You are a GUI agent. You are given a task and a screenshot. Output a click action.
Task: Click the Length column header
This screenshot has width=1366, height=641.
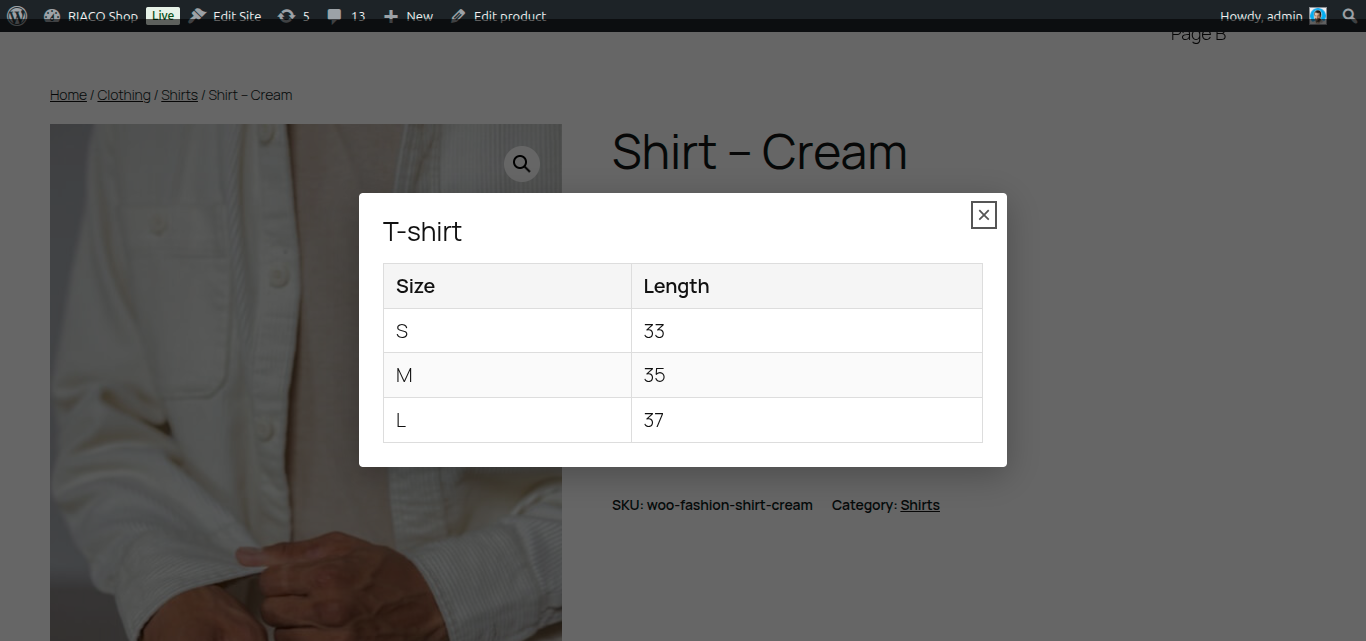pyautogui.click(x=807, y=286)
